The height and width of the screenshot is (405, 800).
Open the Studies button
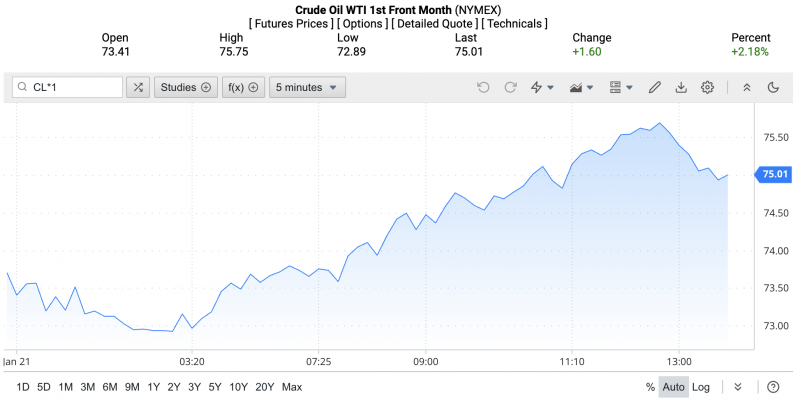coord(185,87)
